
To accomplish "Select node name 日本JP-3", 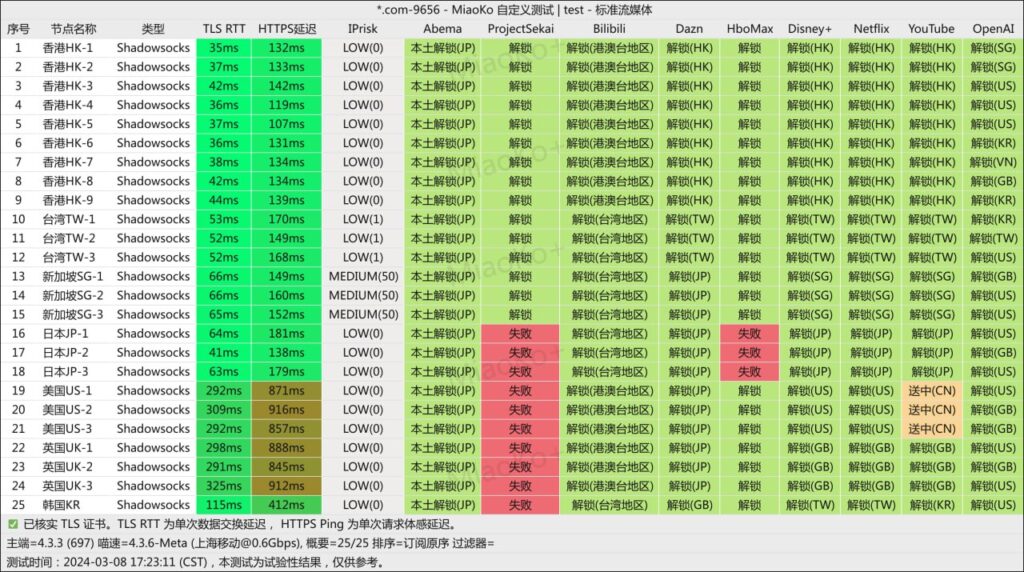I will (x=65, y=372).
